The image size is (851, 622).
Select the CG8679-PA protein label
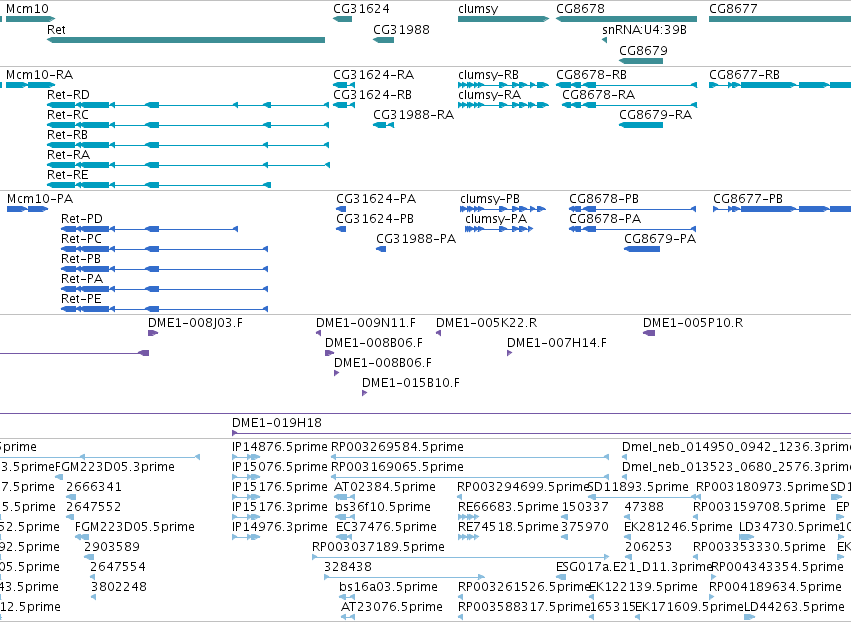click(x=660, y=239)
